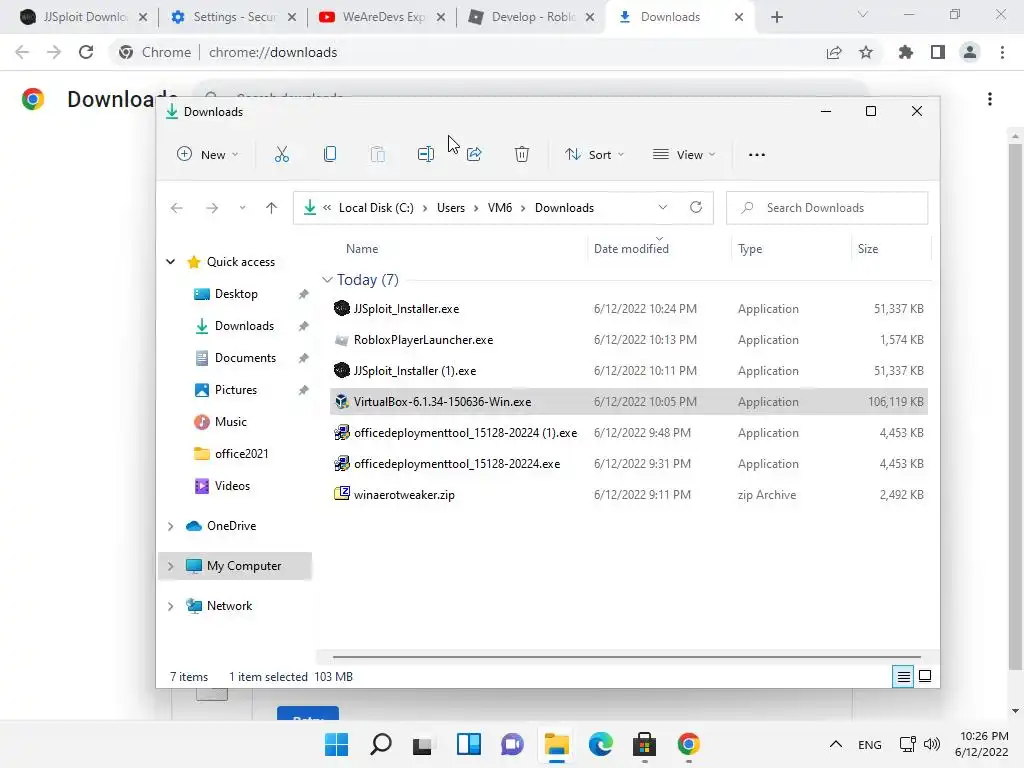Open the View layout dropdown
The width and height of the screenshot is (1024, 768).
click(x=684, y=155)
